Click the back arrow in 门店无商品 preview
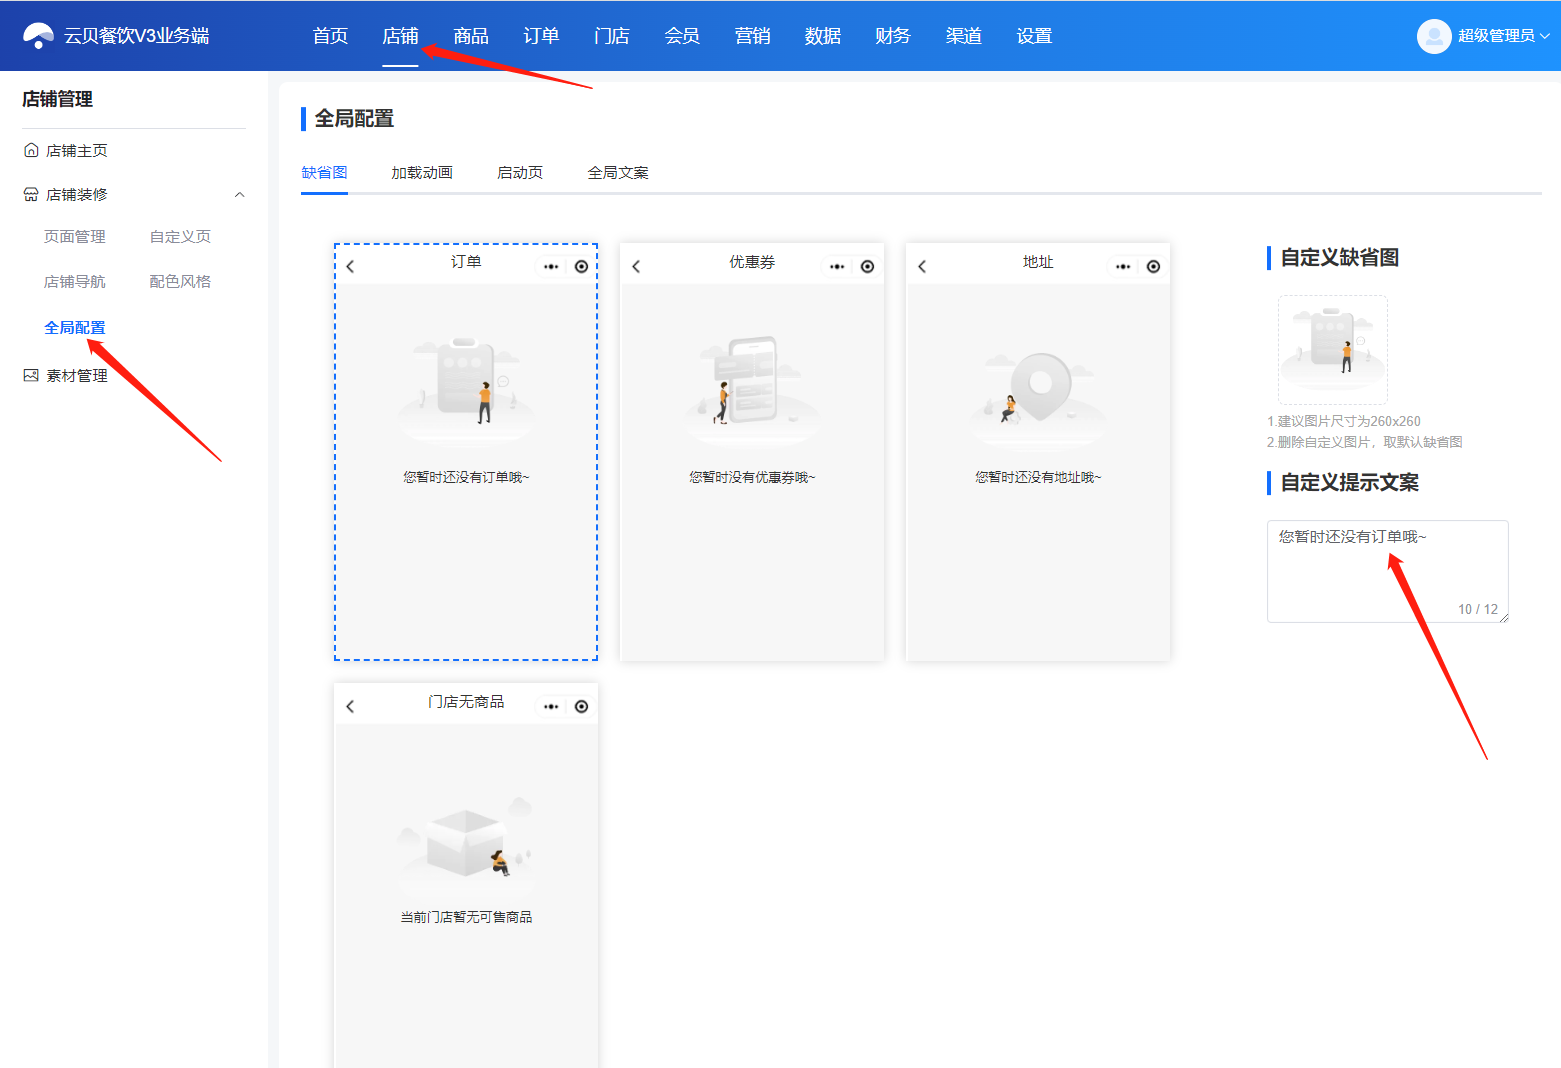The image size is (1561, 1068). click(x=350, y=706)
